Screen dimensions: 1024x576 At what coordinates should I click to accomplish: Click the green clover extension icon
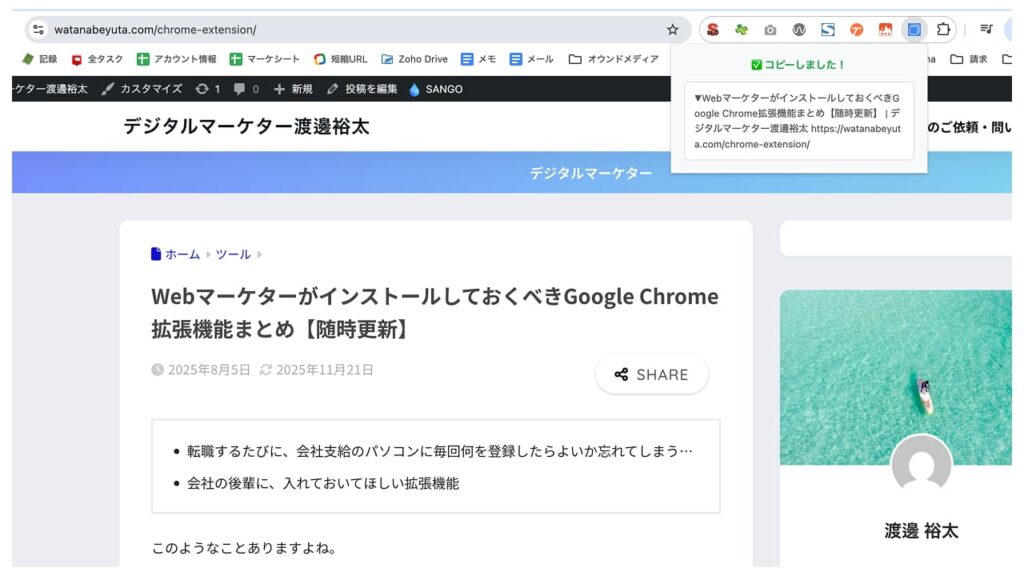coord(741,30)
